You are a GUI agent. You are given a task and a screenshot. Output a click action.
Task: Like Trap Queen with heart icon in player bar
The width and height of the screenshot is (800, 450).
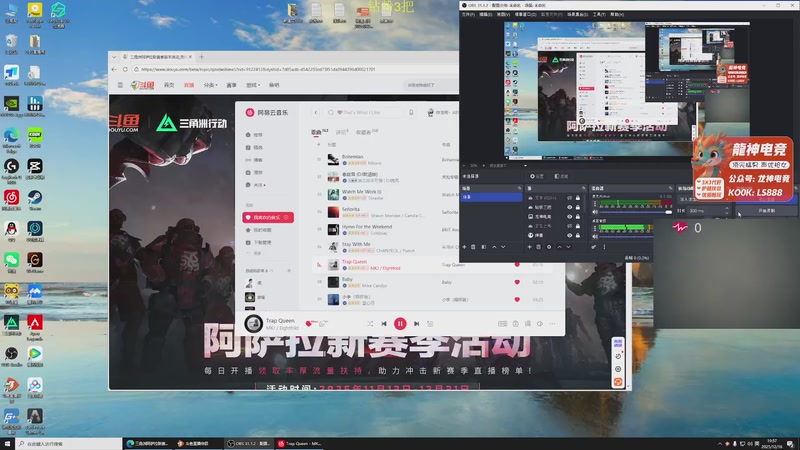click(308, 323)
